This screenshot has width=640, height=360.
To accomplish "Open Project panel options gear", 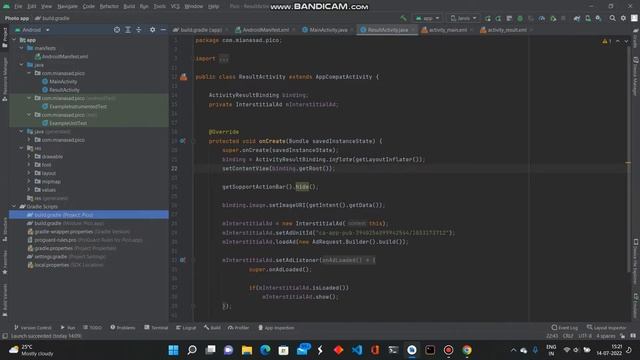I will (152, 30).
